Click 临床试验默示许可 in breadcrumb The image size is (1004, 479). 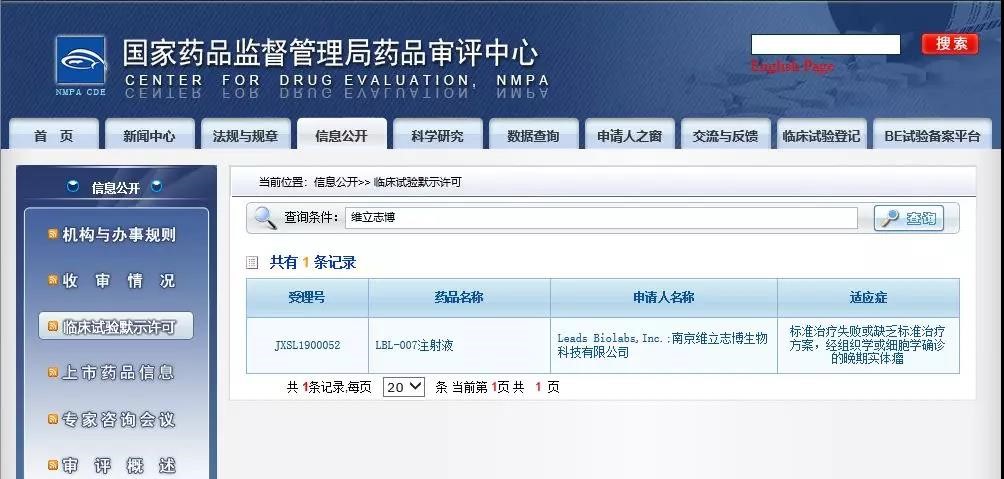point(417,182)
